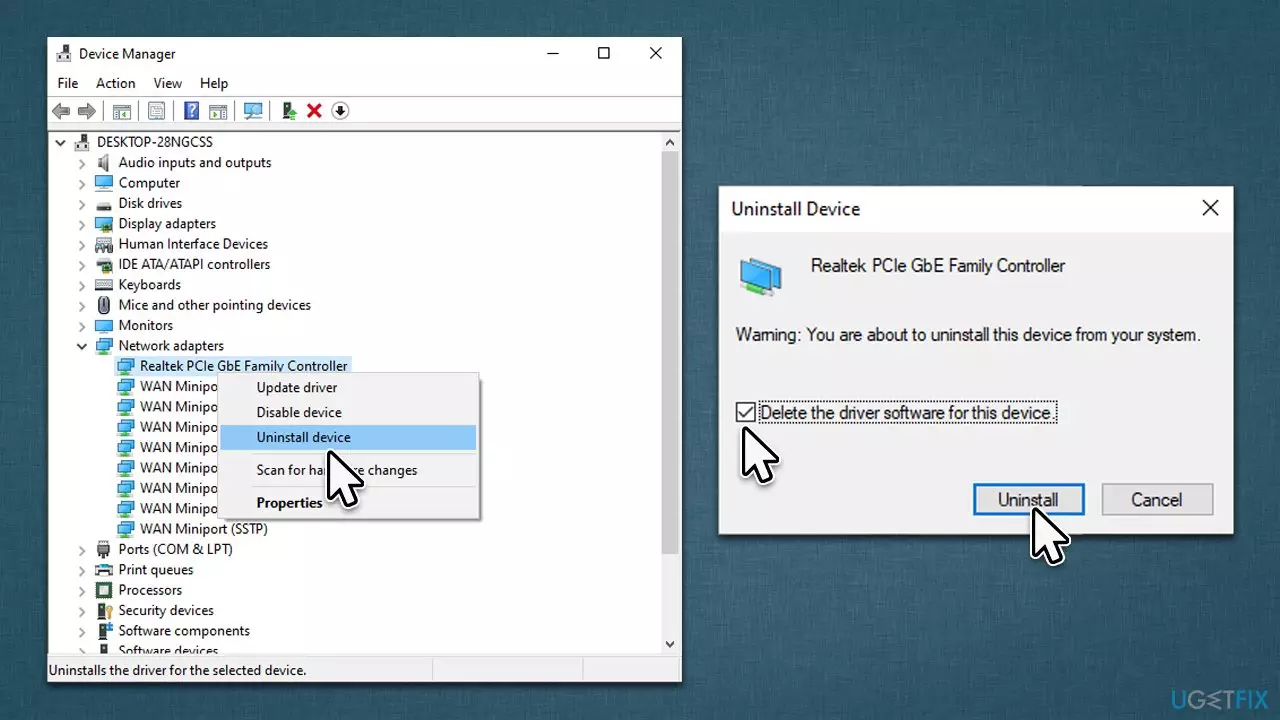This screenshot has width=1280, height=720.
Task: Select Software components label
Action: click(184, 631)
